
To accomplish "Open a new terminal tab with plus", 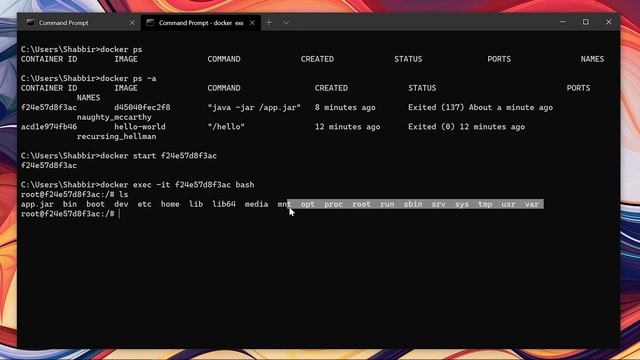I will point(269,23).
